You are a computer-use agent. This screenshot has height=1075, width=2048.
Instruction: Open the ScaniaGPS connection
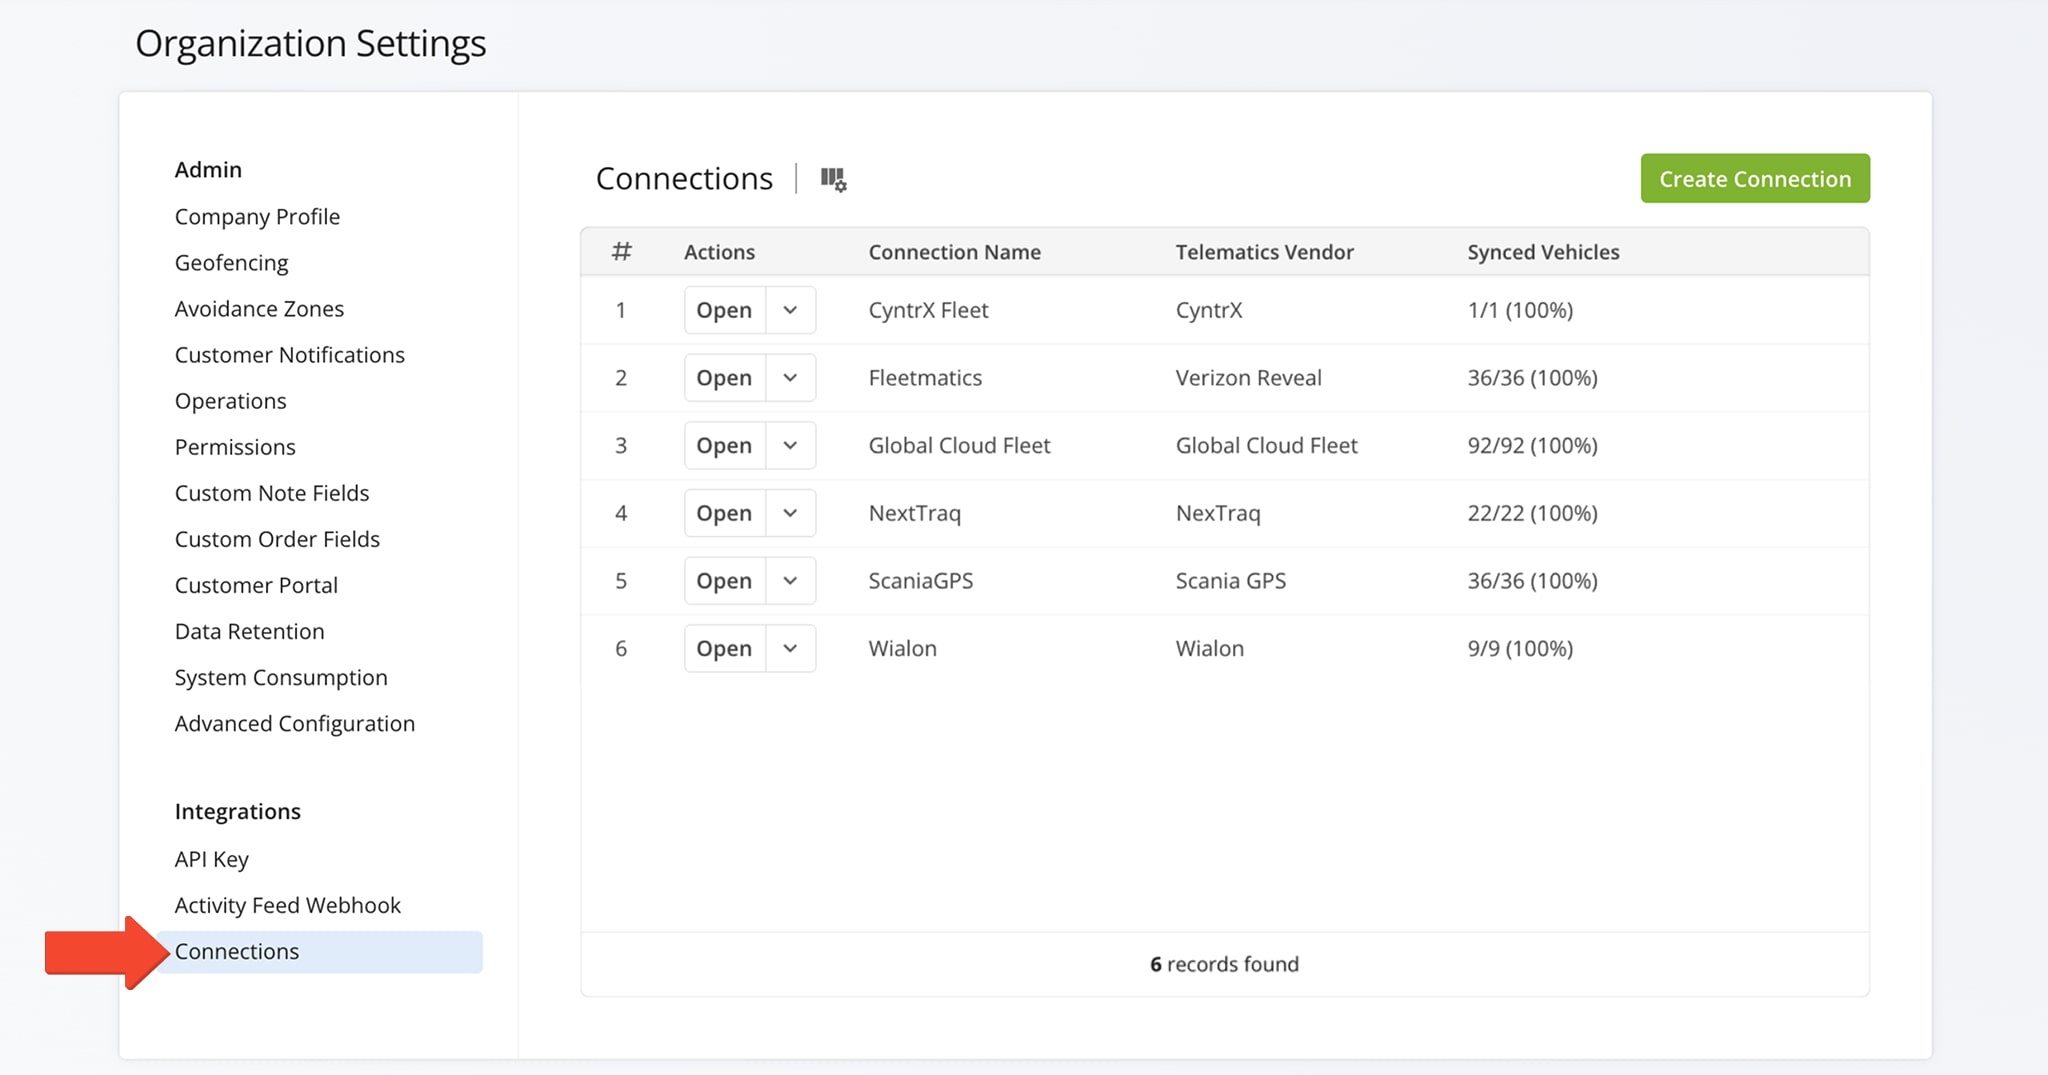(724, 581)
